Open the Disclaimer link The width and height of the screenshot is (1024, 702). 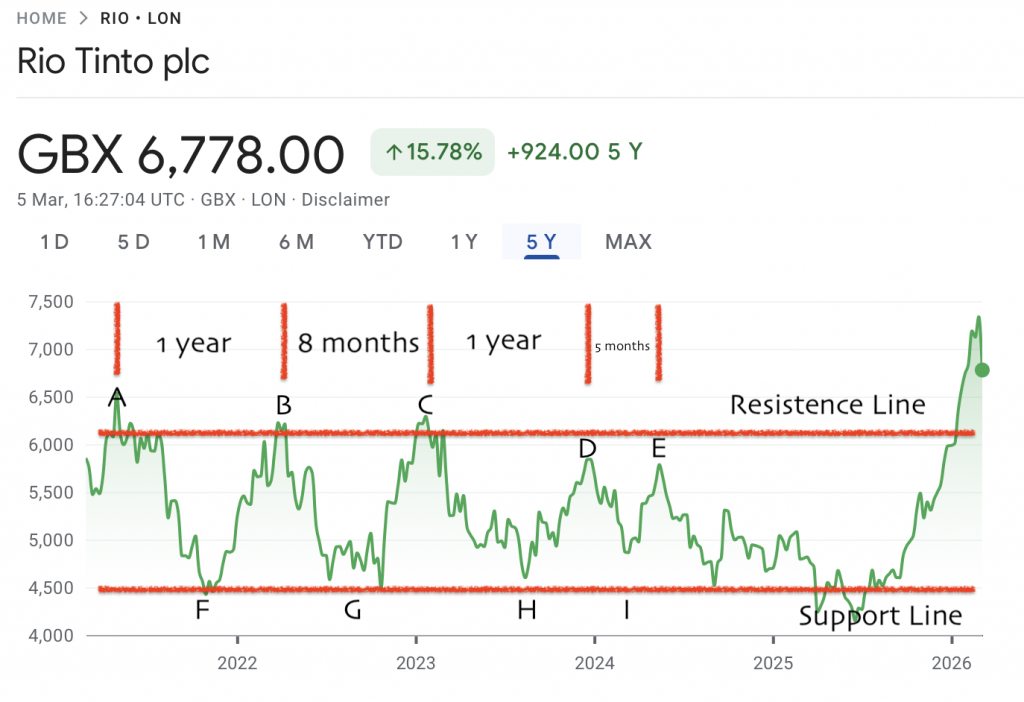(345, 199)
